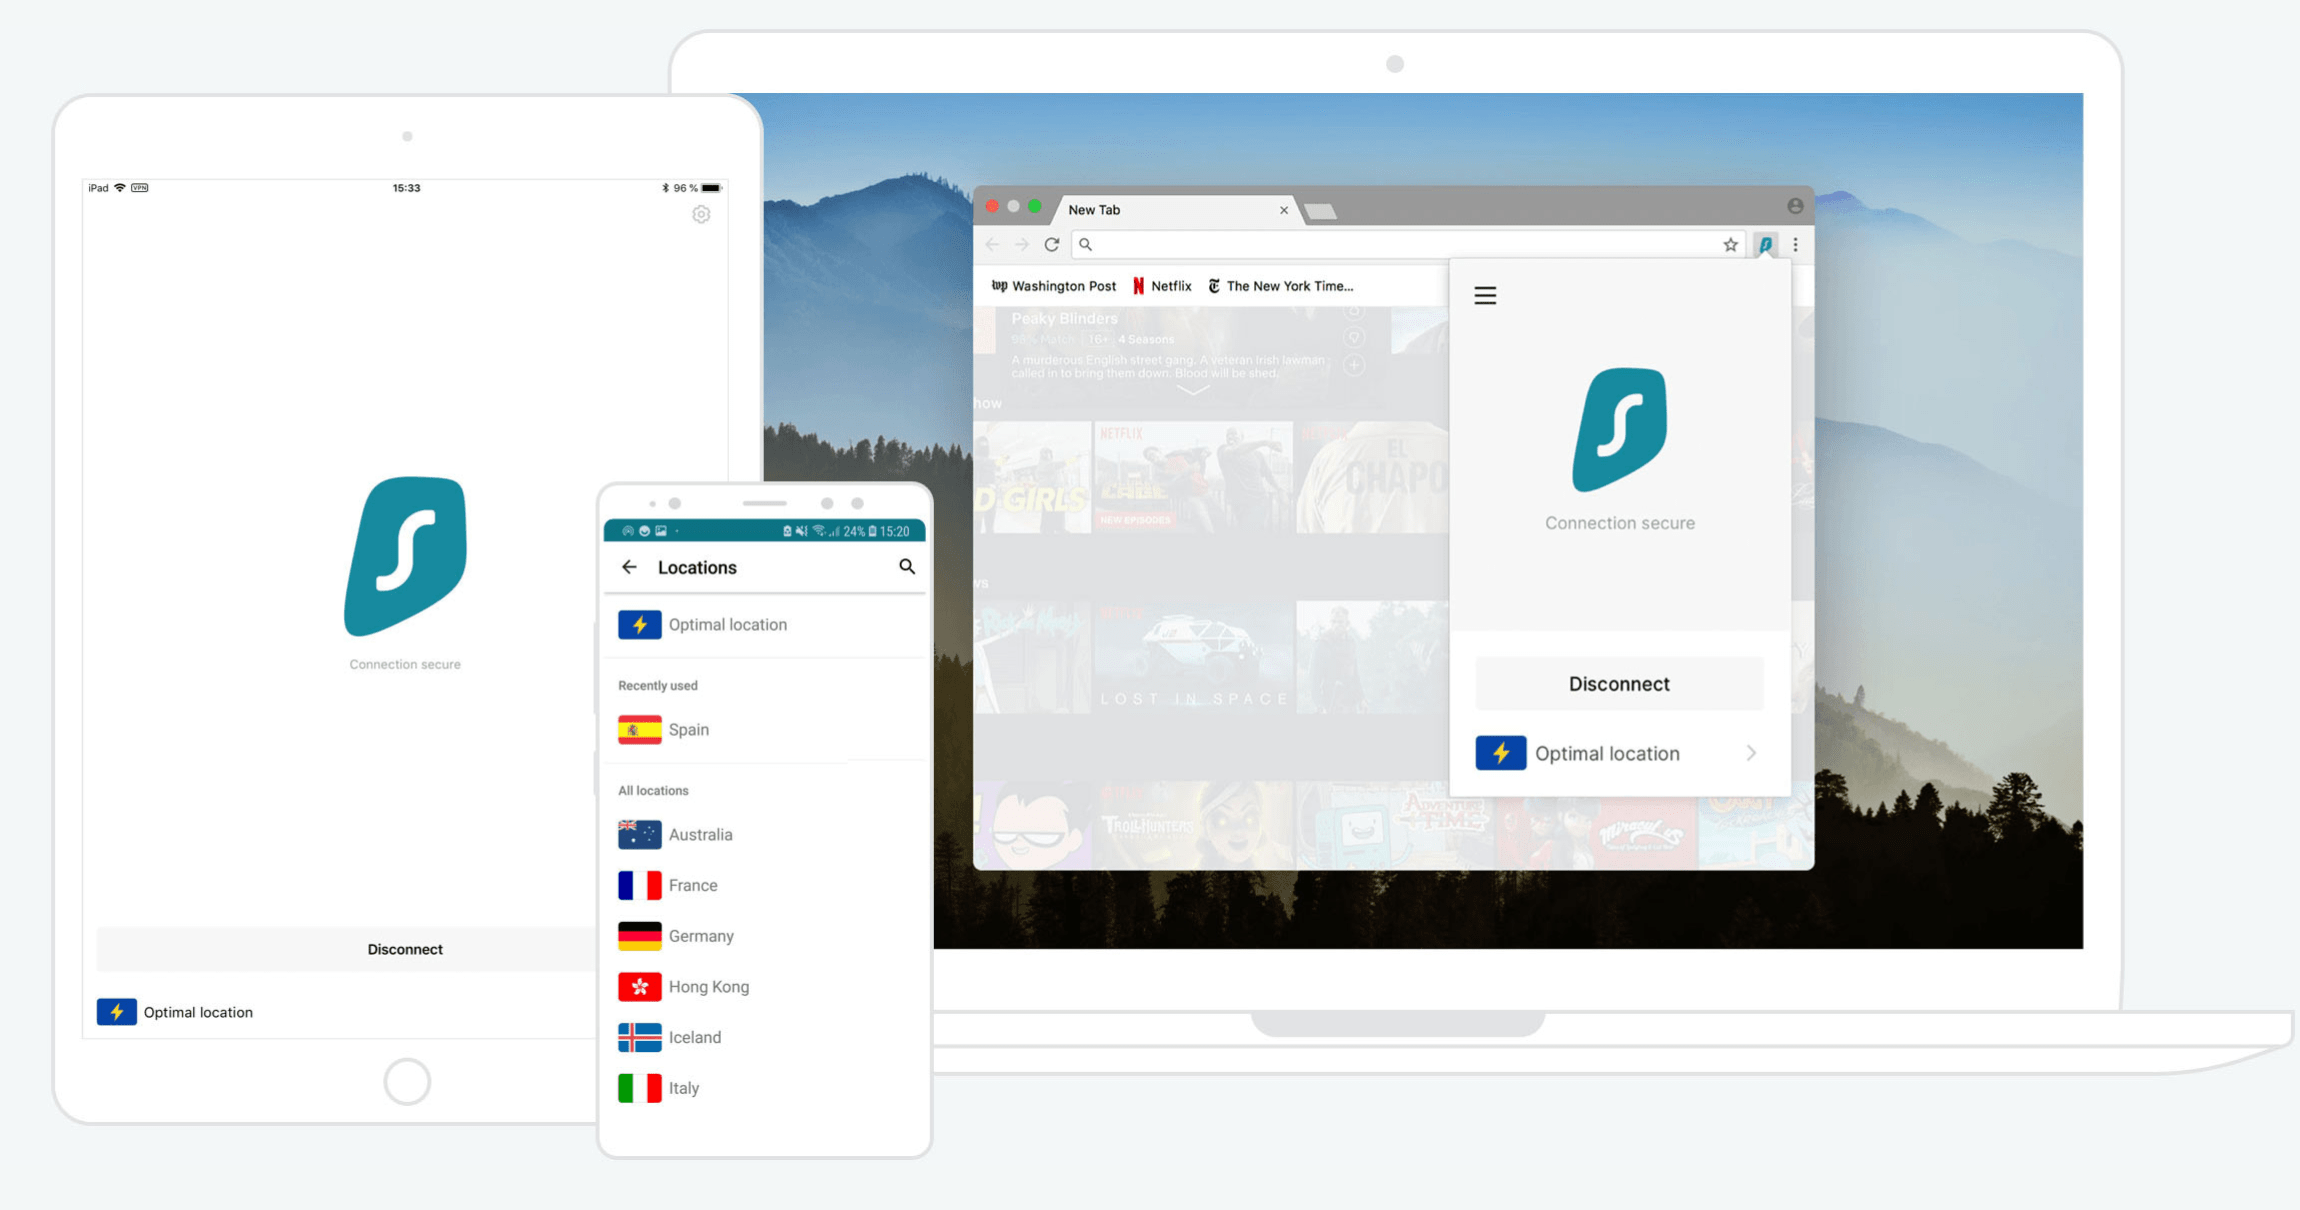Screen dimensions: 2300x1210
Task: Choose Optimal location in phone list
Action: (x=765, y=624)
